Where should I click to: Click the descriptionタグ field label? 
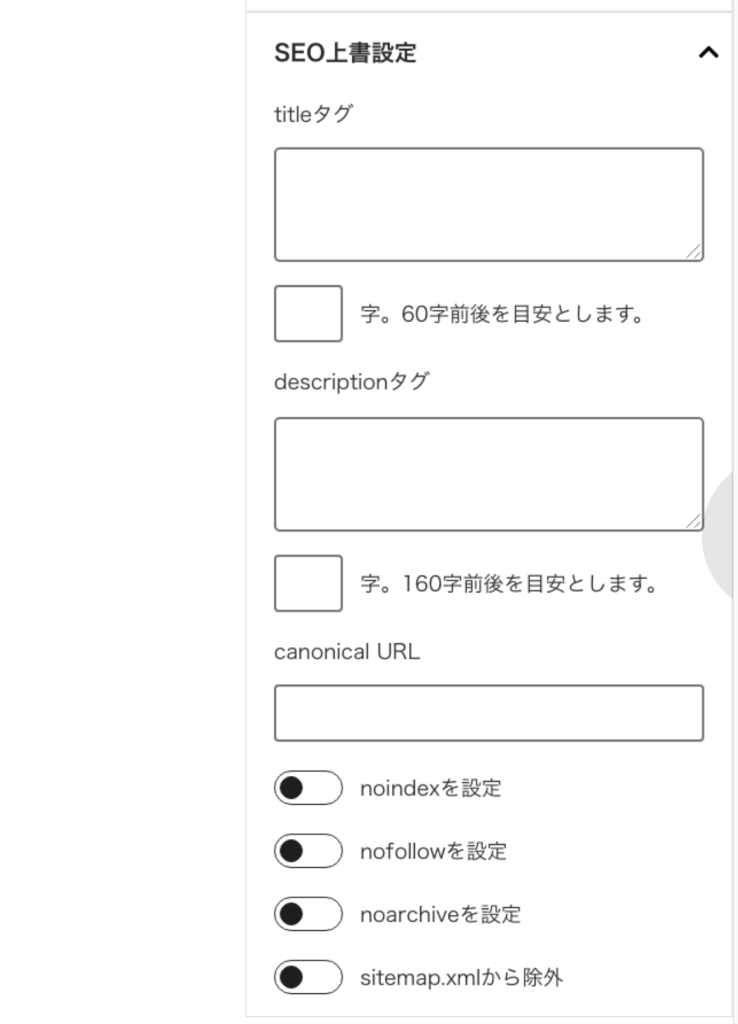[x=351, y=382]
